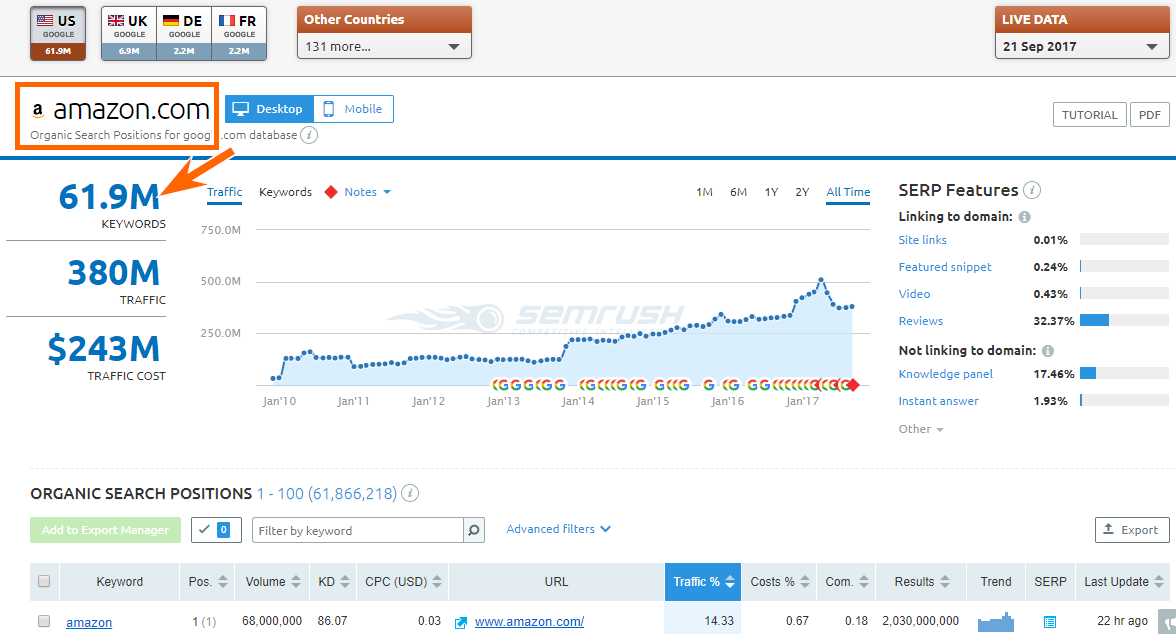Viewport: 1176px width, 634px height.
Task: Sort table by KD column
Action: click(x=333, y=581)
